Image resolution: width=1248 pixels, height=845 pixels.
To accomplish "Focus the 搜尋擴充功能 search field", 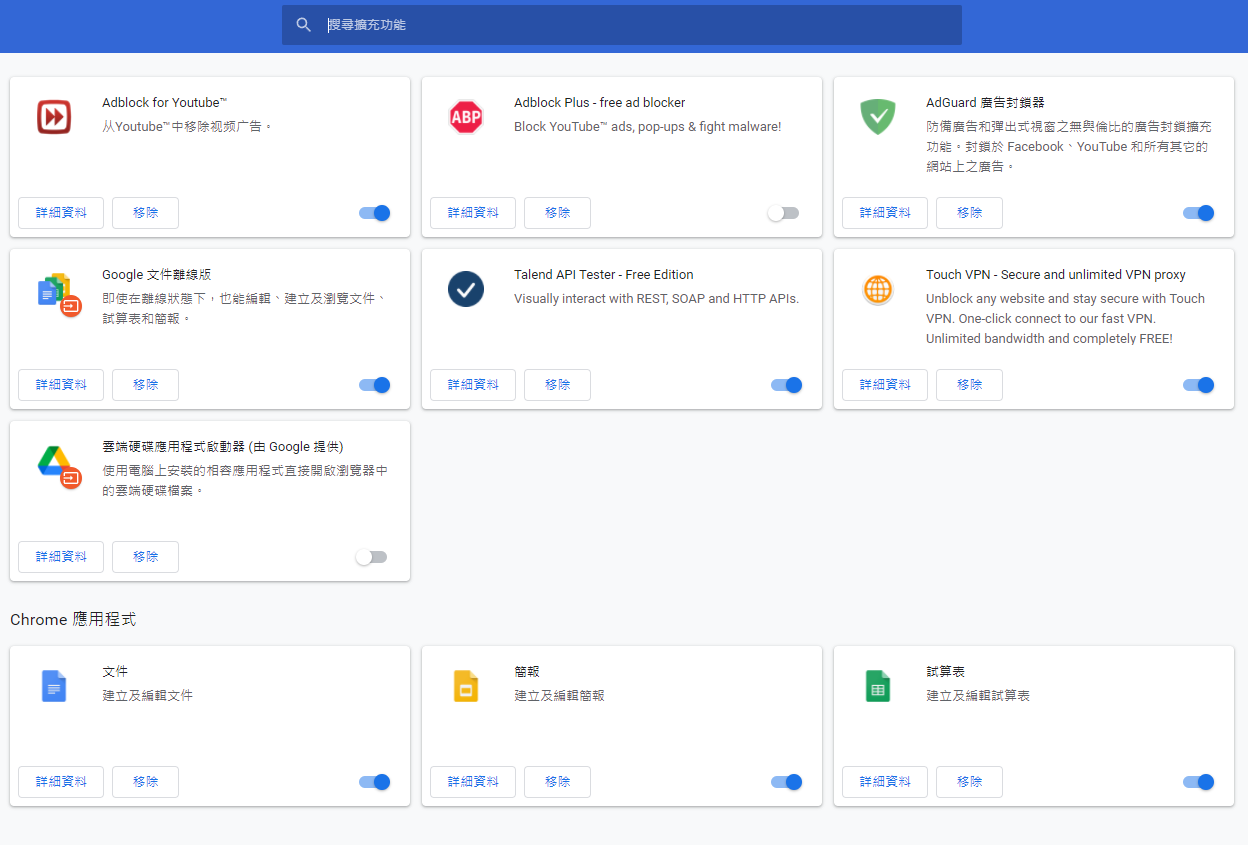I will 622,25.
